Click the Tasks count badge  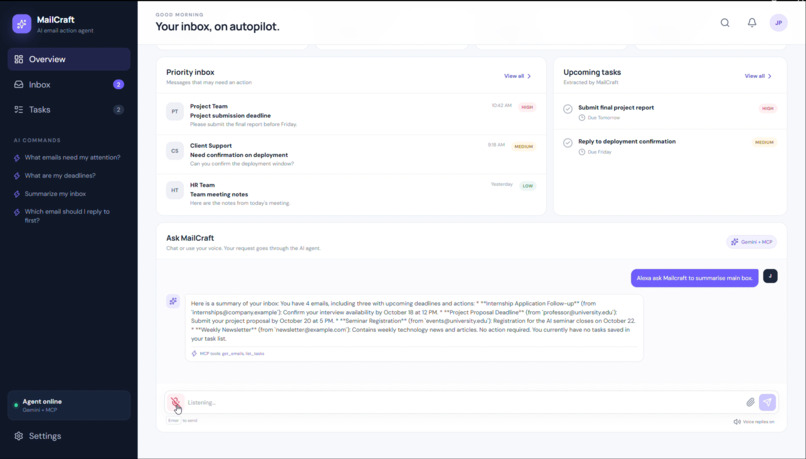[118, 109]
